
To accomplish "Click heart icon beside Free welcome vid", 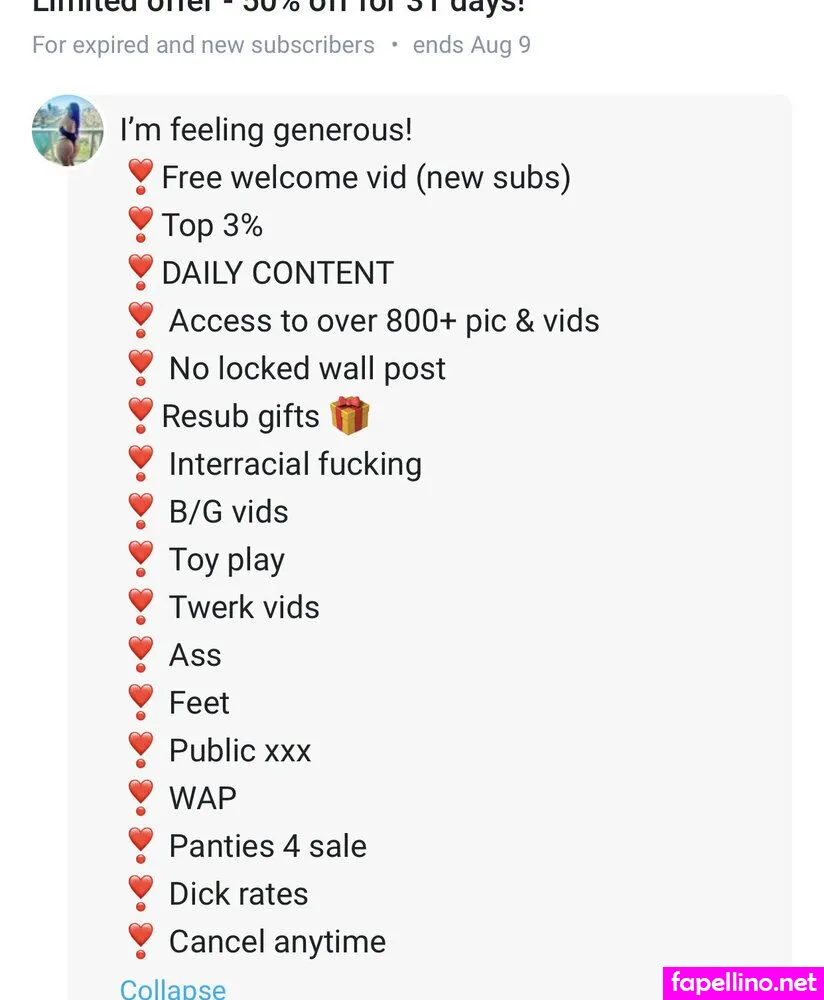I will 141,177.
